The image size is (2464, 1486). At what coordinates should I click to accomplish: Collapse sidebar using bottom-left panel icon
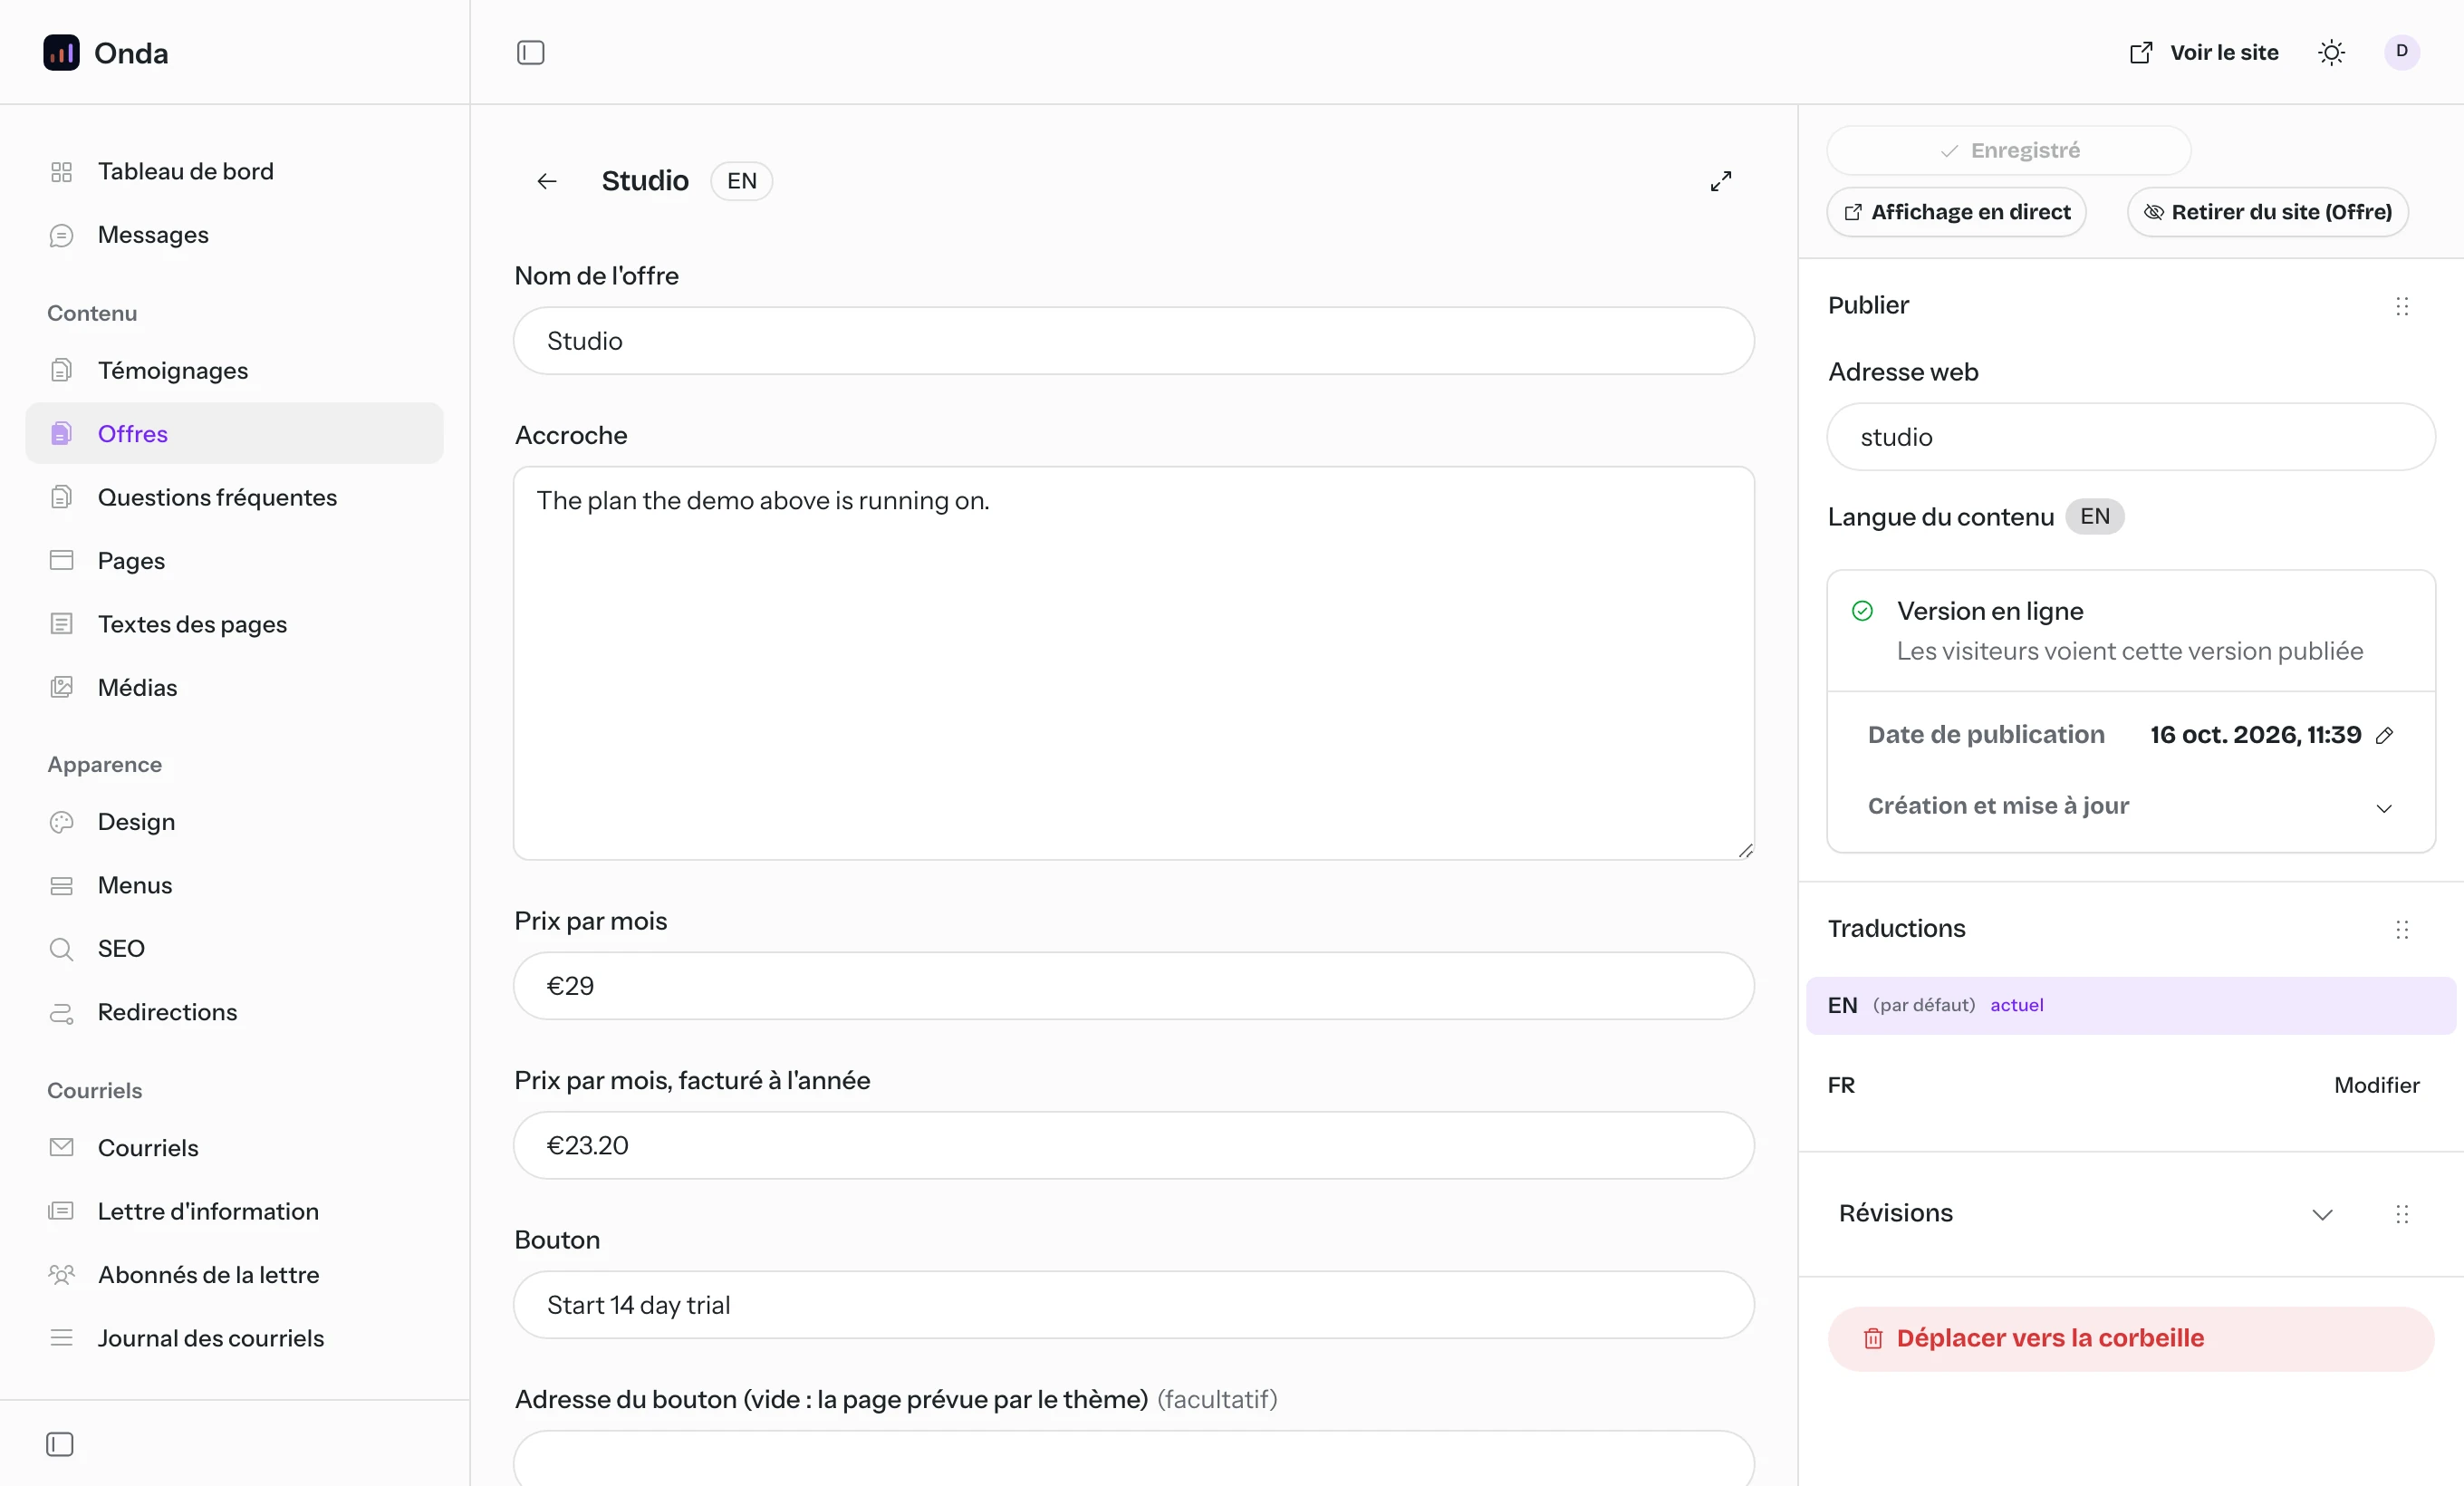pos(60,1444)
